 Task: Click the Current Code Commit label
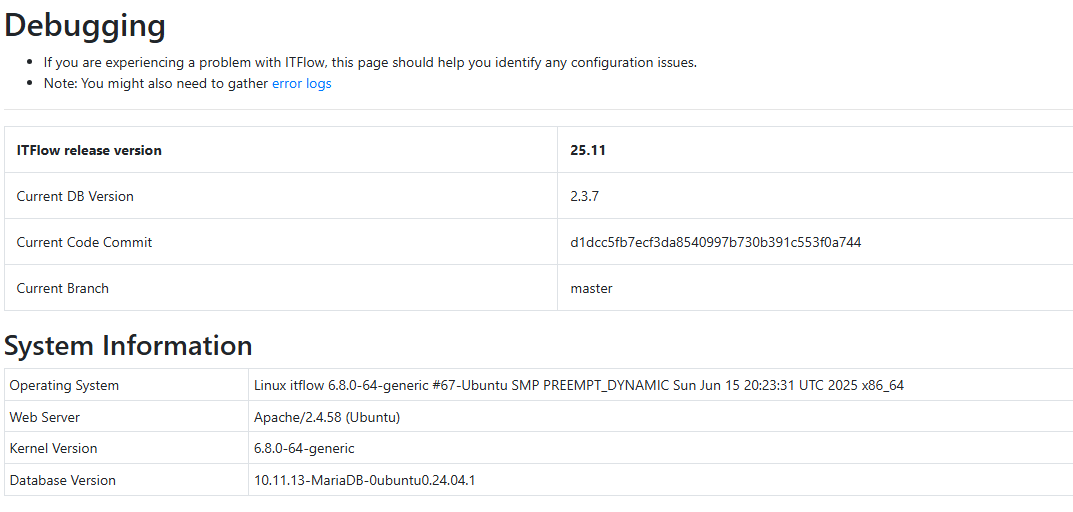click(x=84, y=242)
